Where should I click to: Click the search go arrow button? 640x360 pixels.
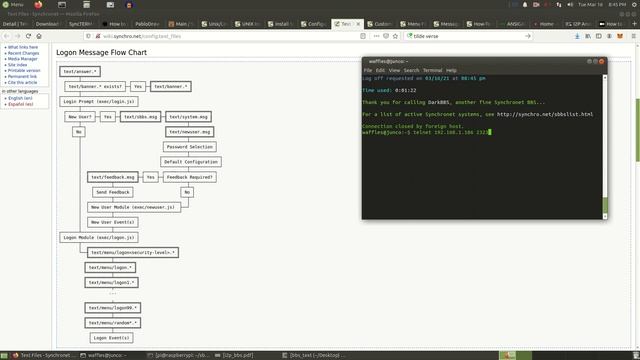click(528, 36)
